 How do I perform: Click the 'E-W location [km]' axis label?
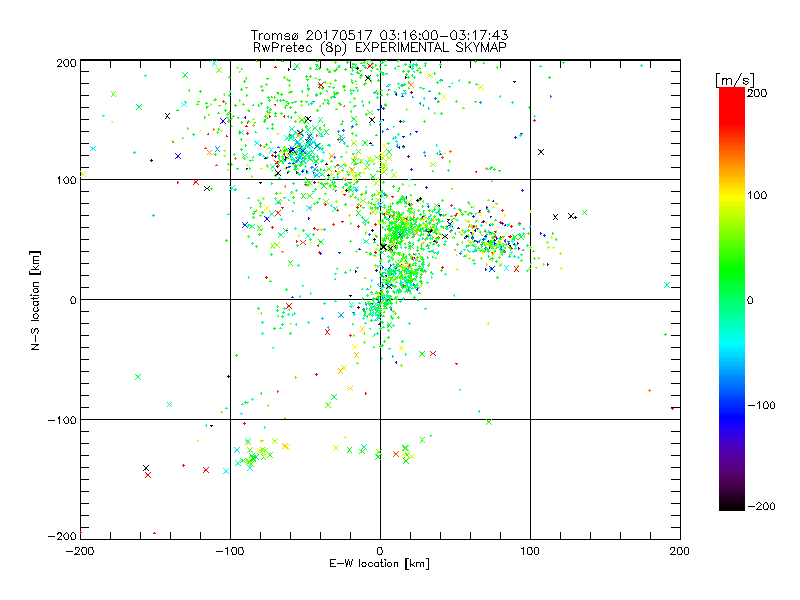379,564
